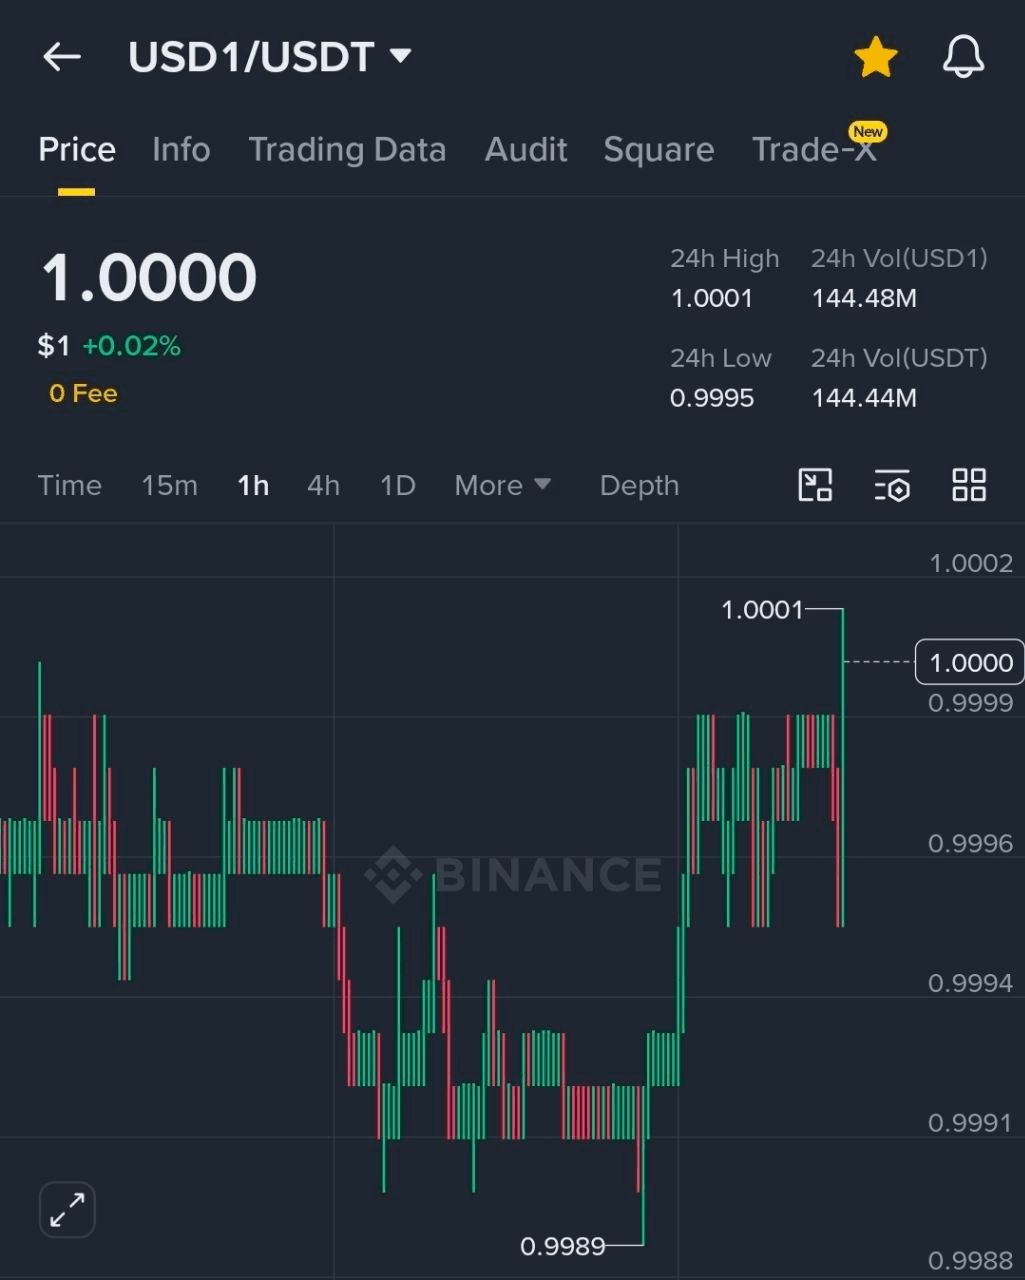
Task: Select the 1D chart interval
Action: click(398, 486)
